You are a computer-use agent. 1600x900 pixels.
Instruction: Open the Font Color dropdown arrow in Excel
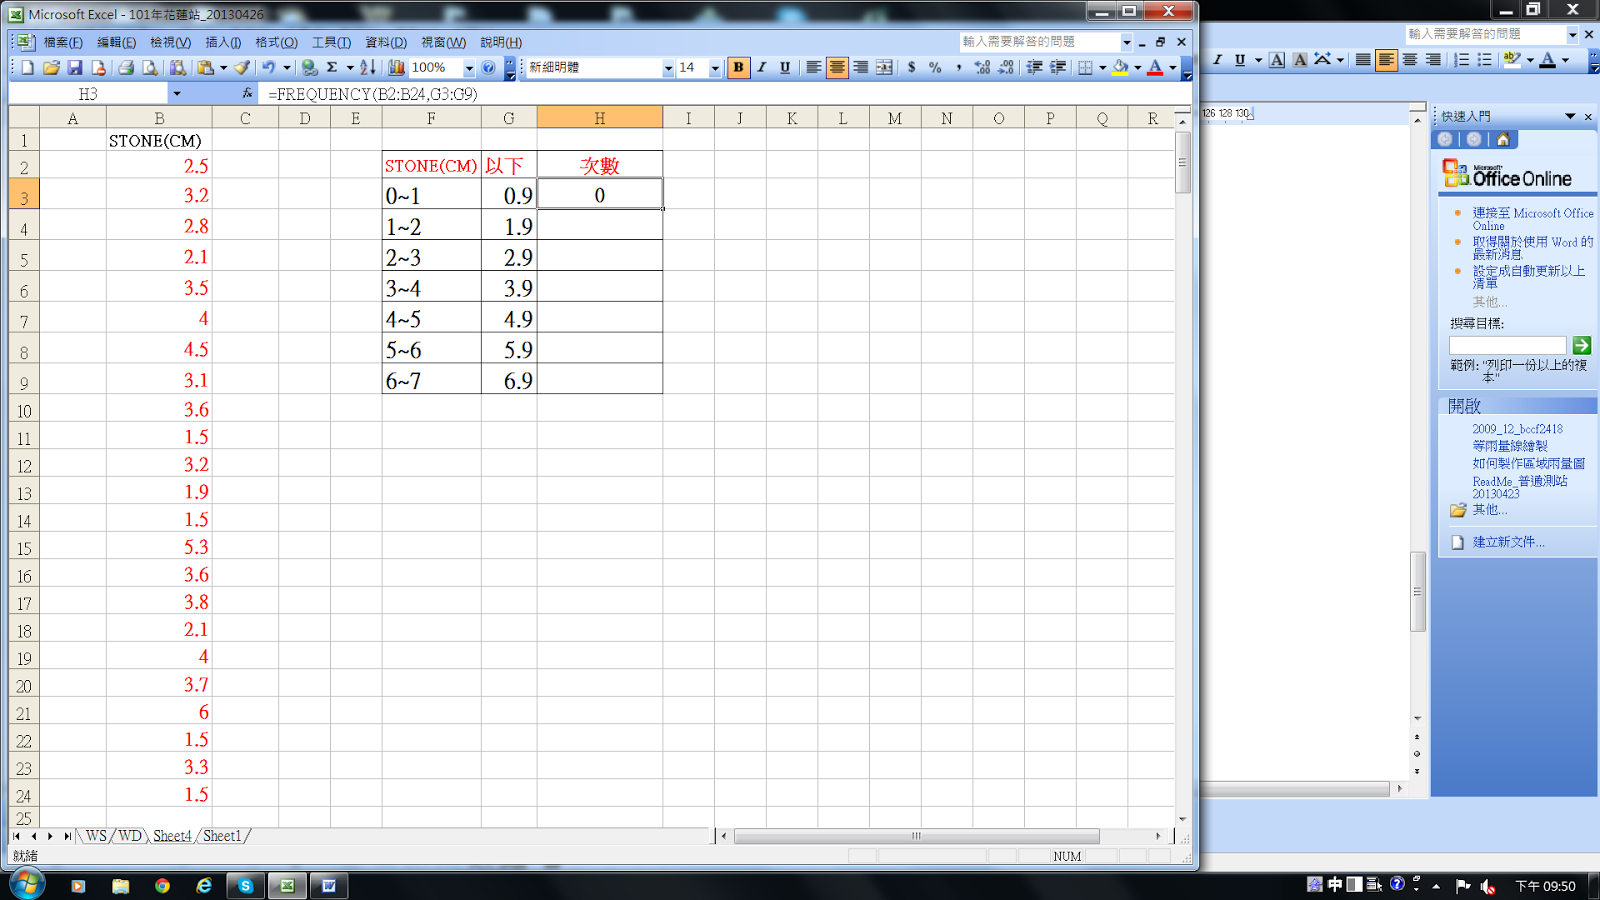coord(1173,68)
